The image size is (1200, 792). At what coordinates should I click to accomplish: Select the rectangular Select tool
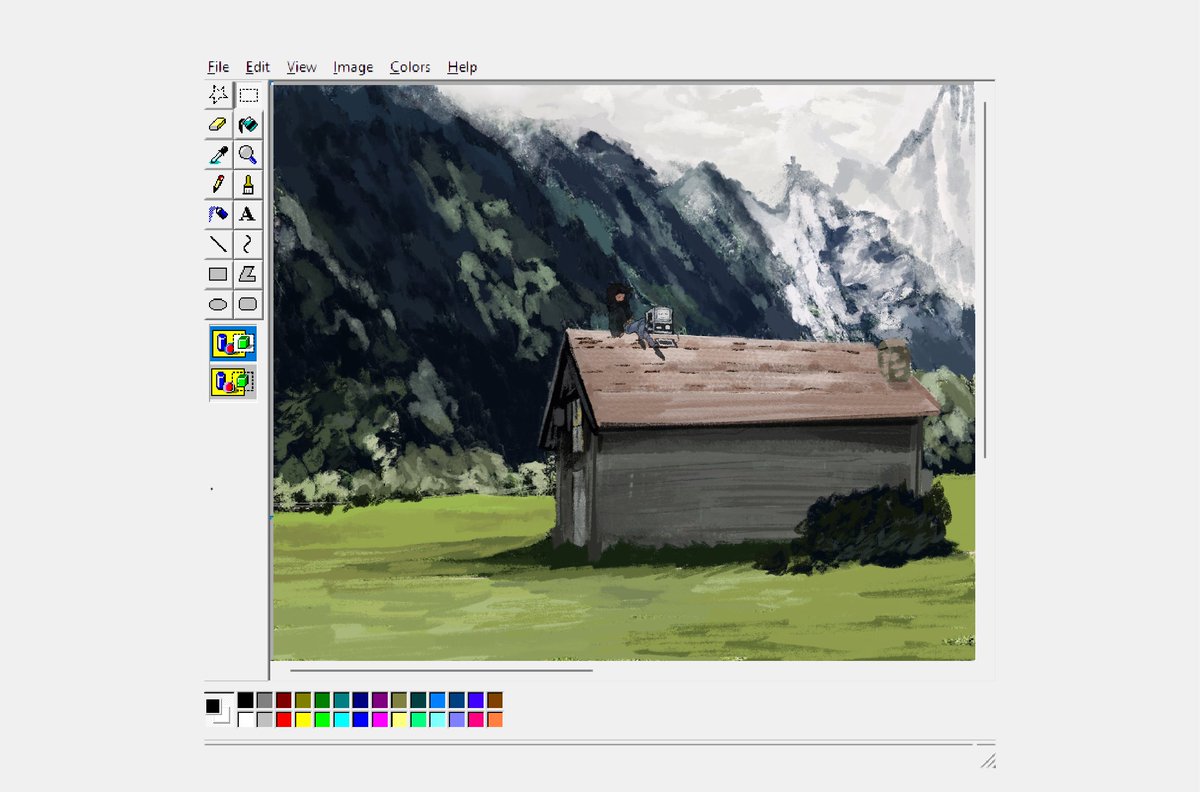(248, 95)
